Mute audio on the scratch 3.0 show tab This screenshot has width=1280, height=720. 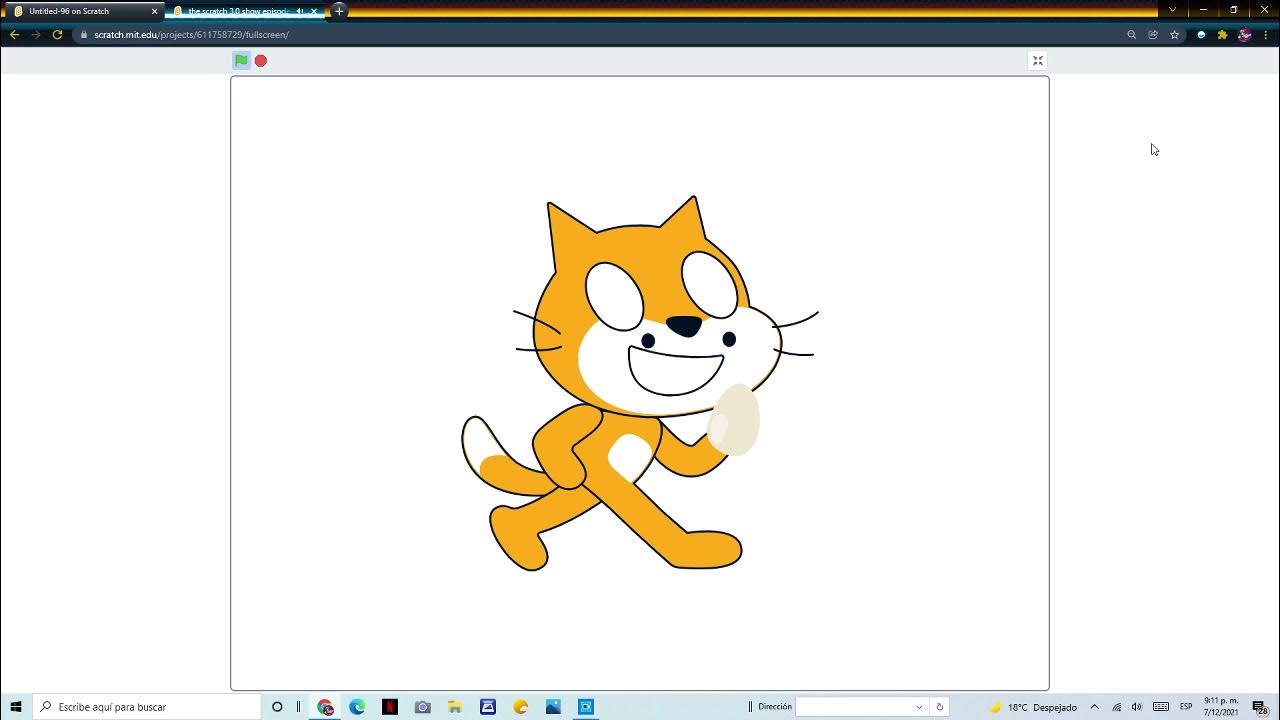(x=299, y=11)
